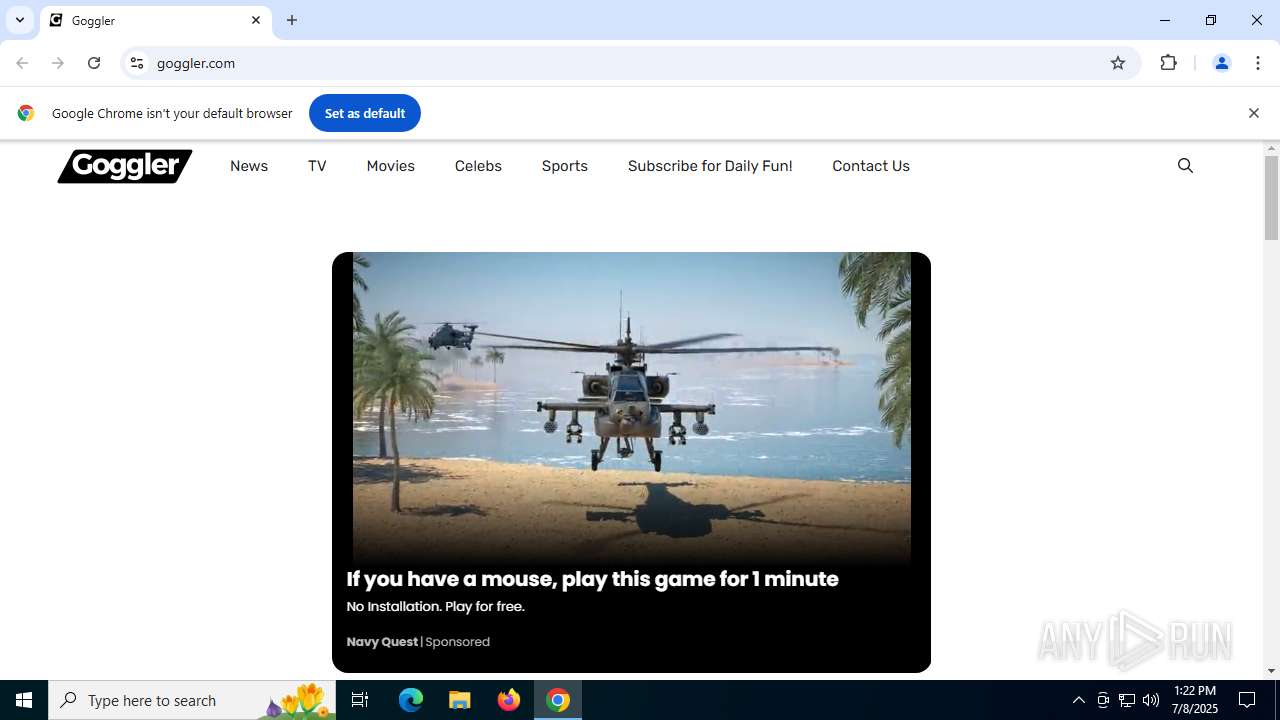
Task: Click scrollbar down arrow
Action: 1271,671
